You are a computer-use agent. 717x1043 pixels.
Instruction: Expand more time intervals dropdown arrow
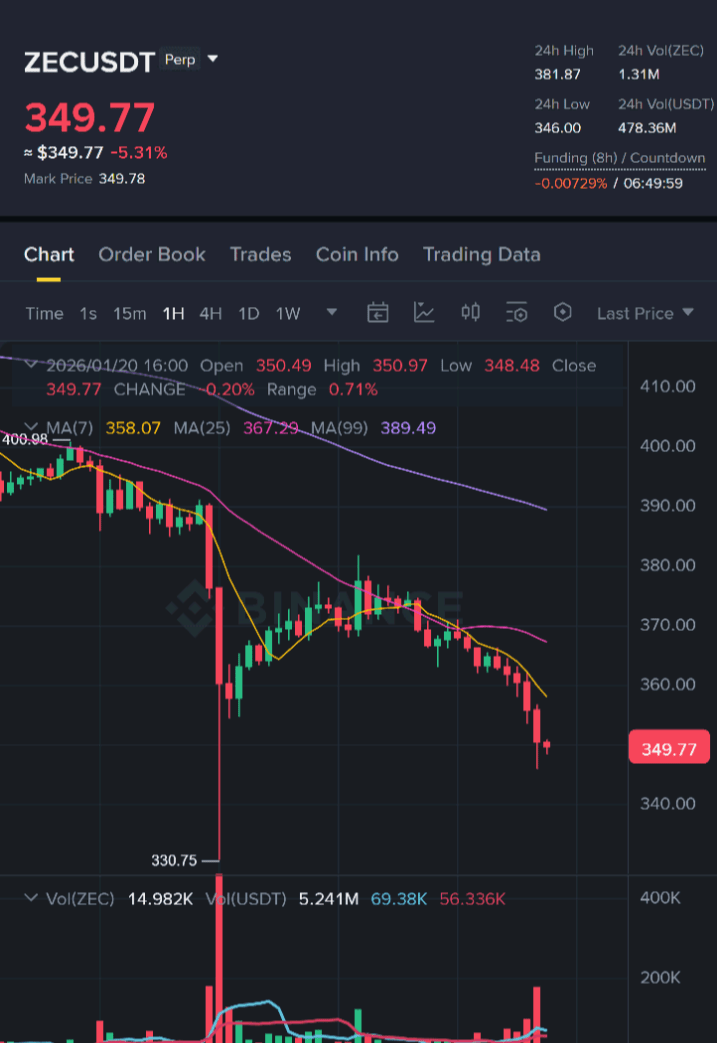[x=332, y=313]
